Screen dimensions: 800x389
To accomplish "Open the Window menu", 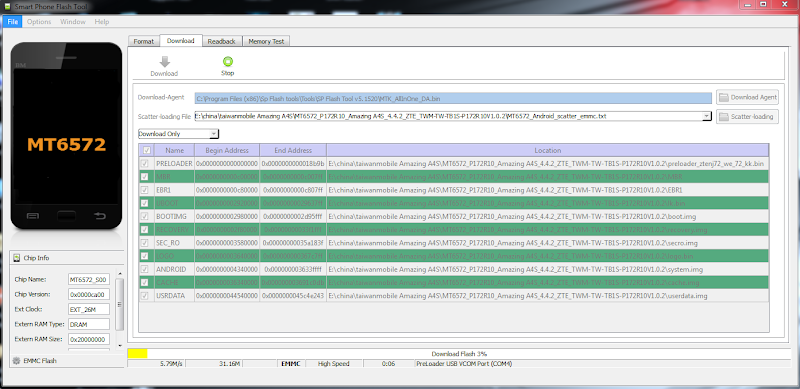I will click(x=72, y=22).
